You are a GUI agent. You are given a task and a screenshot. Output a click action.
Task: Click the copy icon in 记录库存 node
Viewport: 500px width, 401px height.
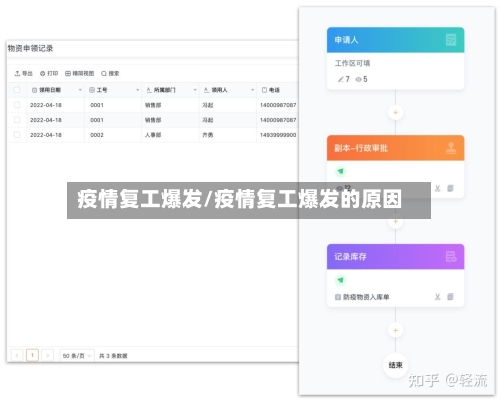[450, 297]
